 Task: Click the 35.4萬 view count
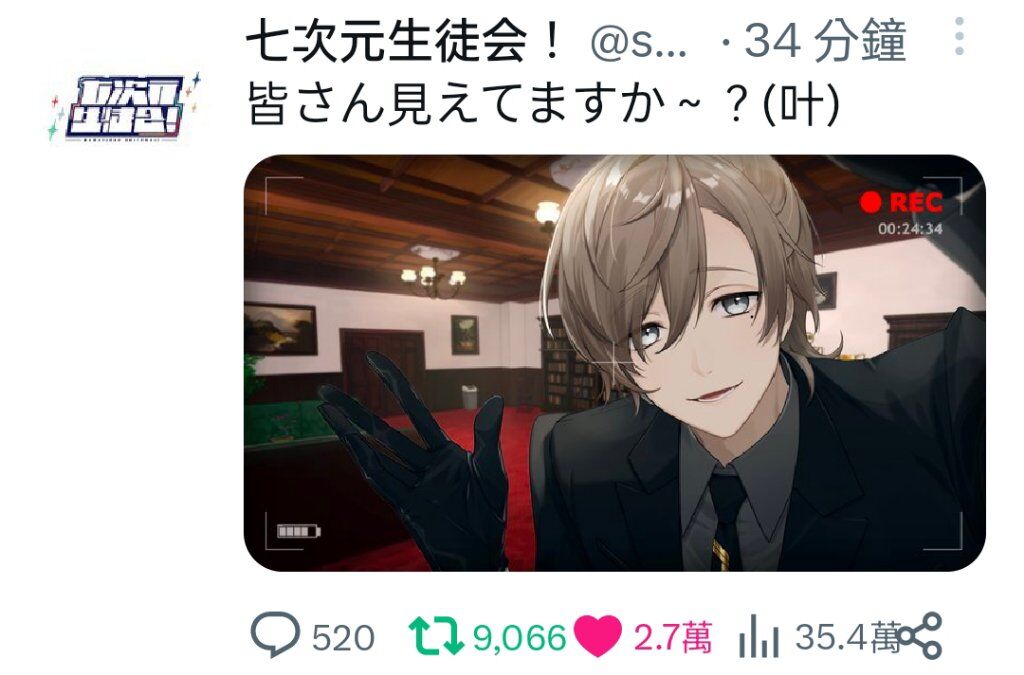coord(847,636)
